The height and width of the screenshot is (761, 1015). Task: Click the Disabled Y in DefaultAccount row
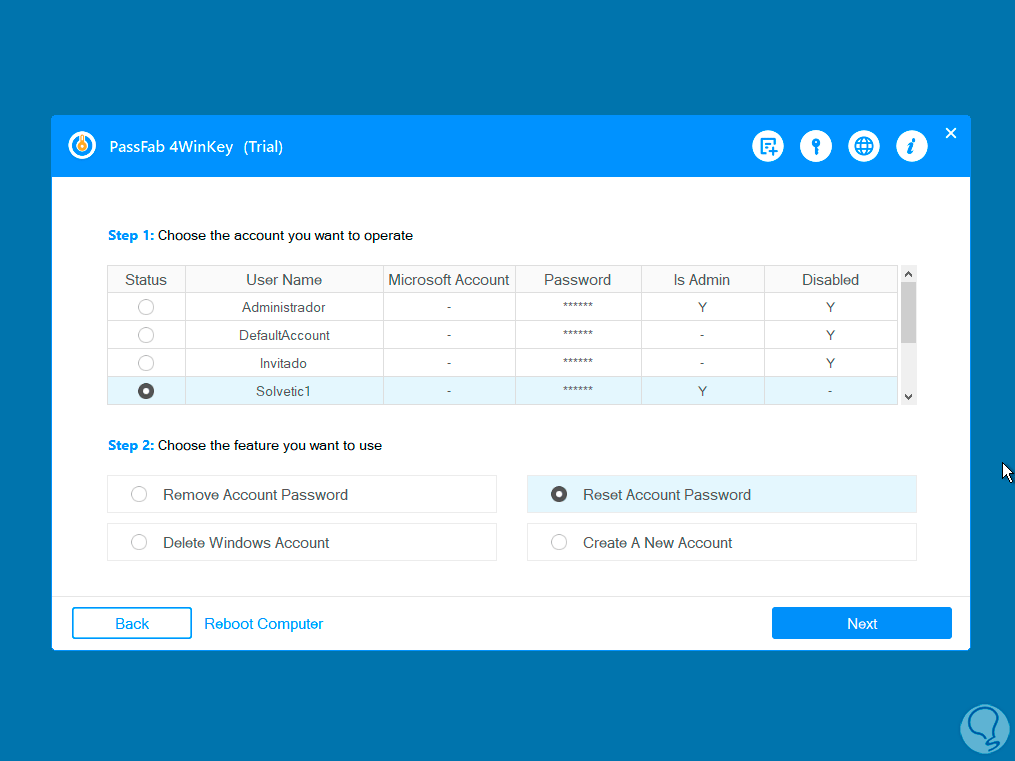click(x=831, y=335)
